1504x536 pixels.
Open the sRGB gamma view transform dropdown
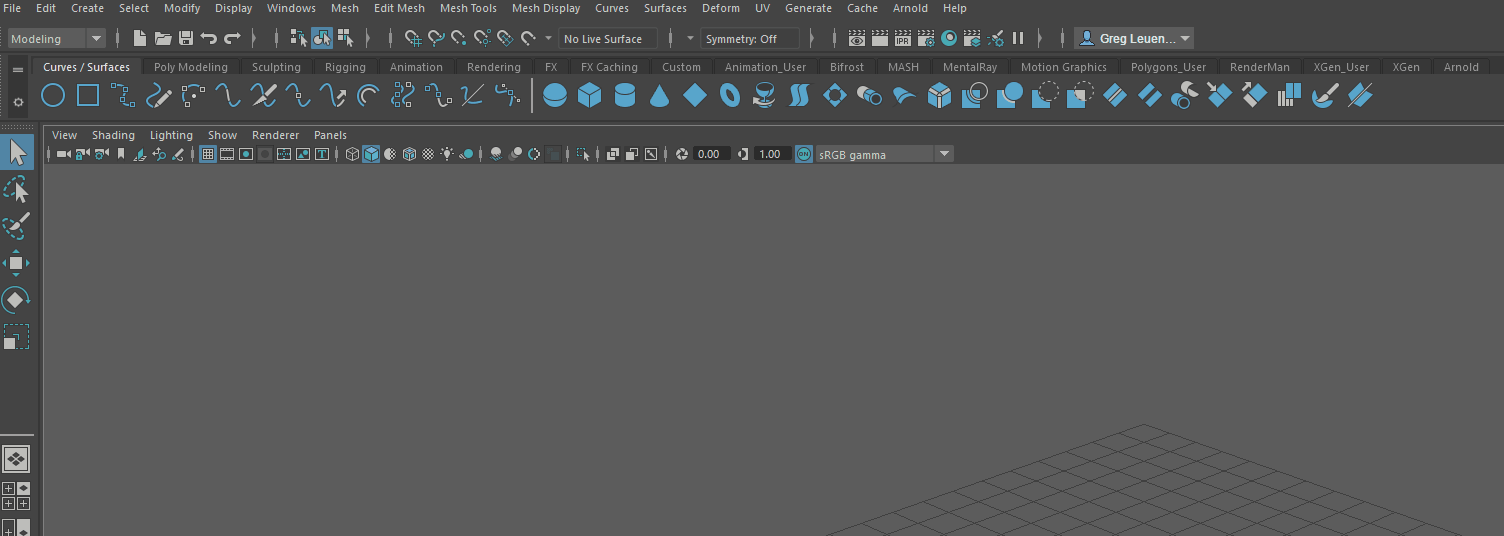pyautogui.click(x=884, y=154)
